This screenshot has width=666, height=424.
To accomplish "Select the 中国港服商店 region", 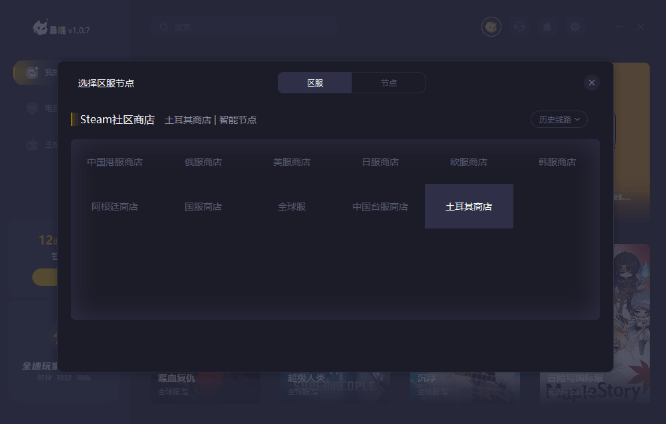I will pos(115,162).
